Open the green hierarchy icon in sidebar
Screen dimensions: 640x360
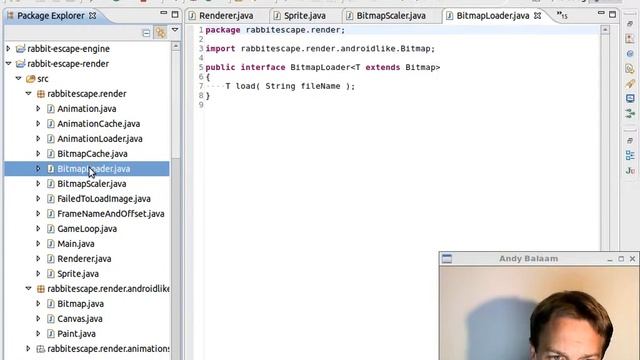pyautogui.click(x=630, y=113)
